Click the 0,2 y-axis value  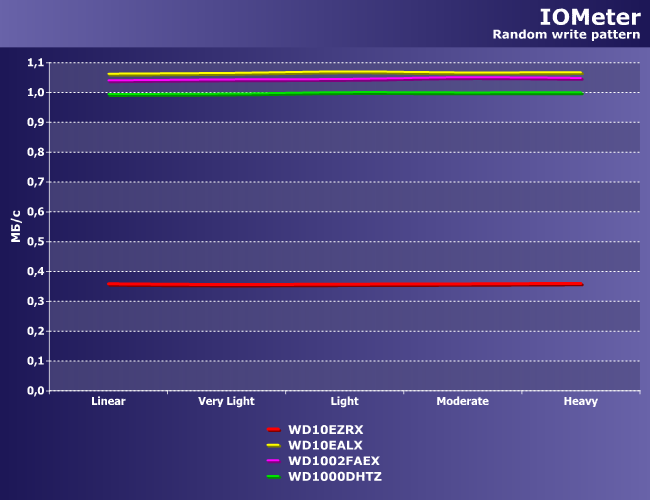tap(36, 331)
